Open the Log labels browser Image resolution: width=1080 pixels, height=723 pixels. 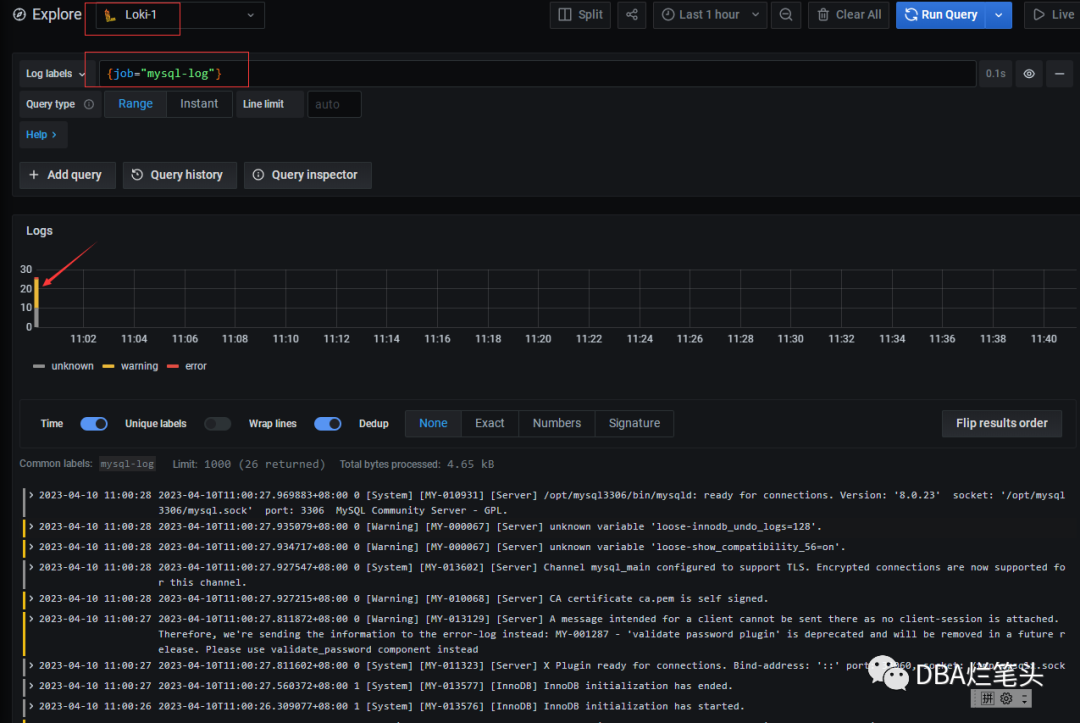point(55,74)
